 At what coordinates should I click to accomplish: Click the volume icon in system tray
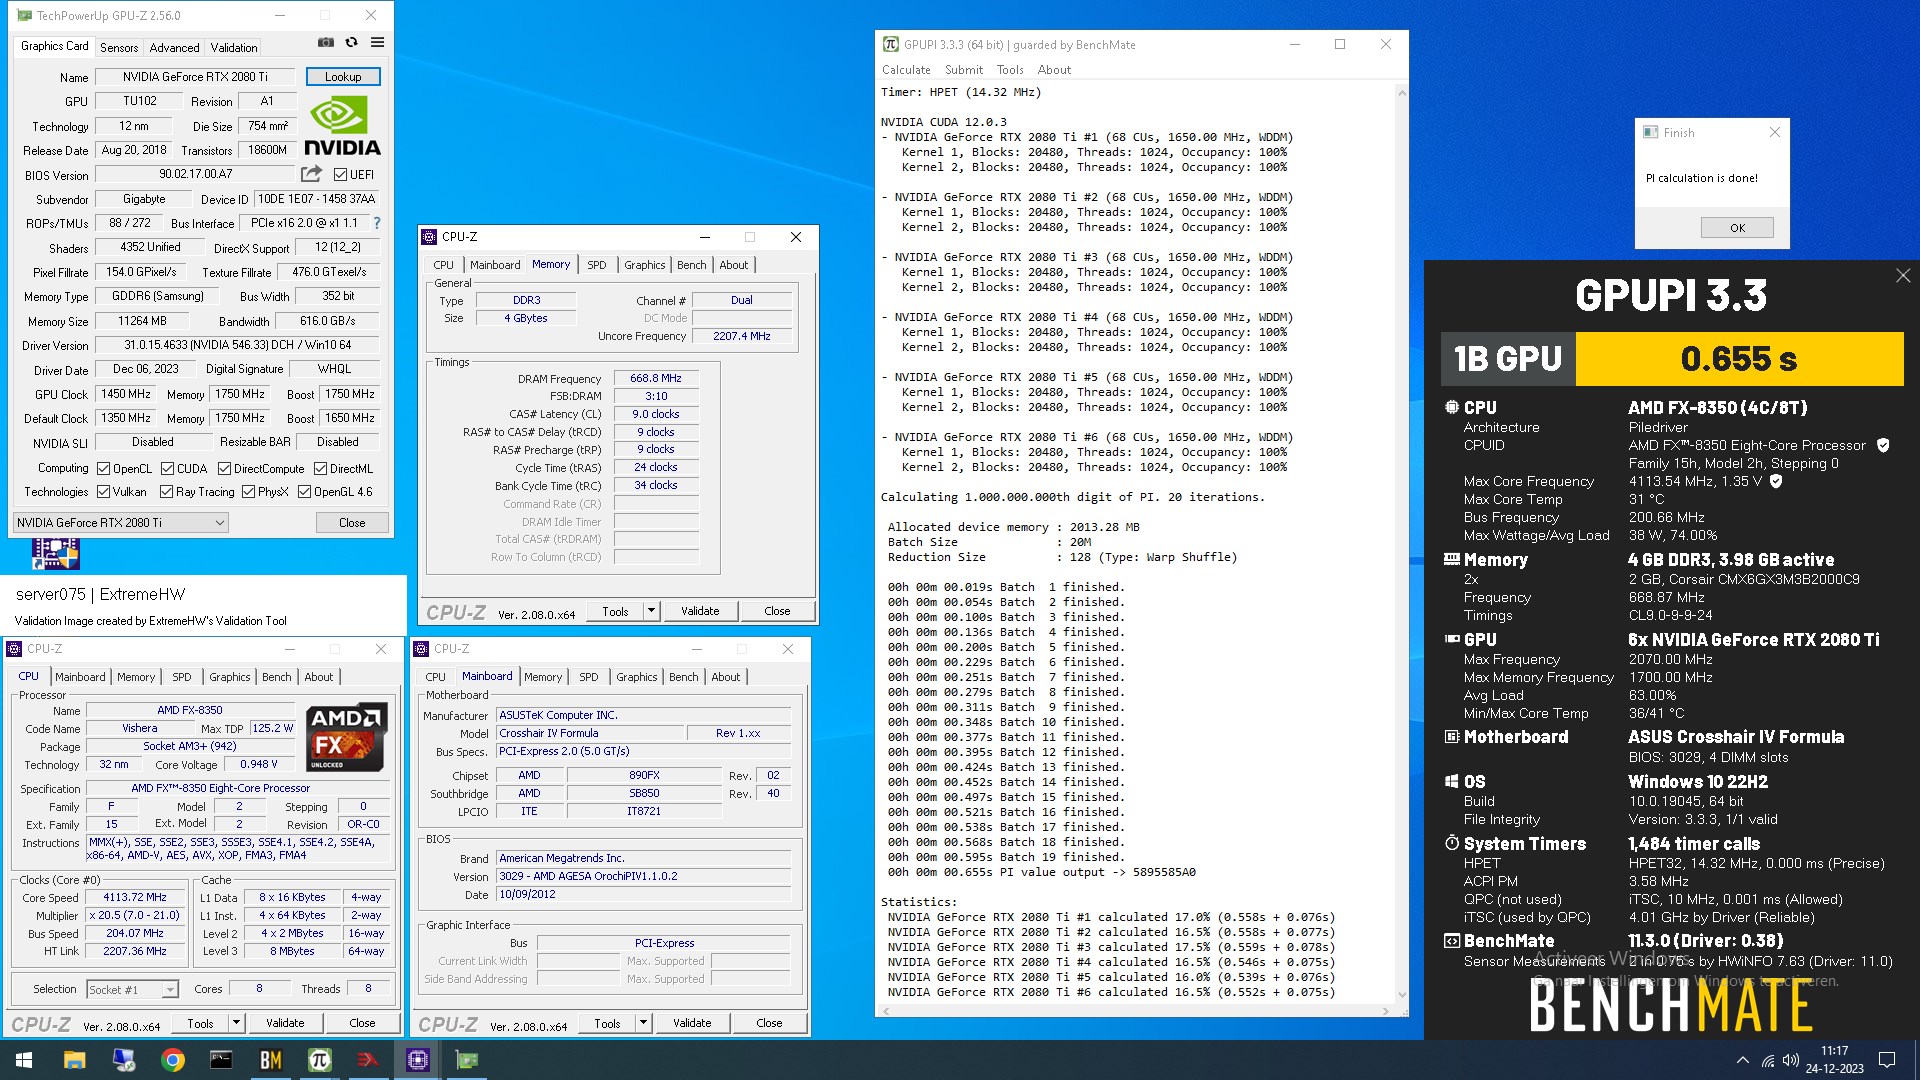[x=1790, y=1060]
